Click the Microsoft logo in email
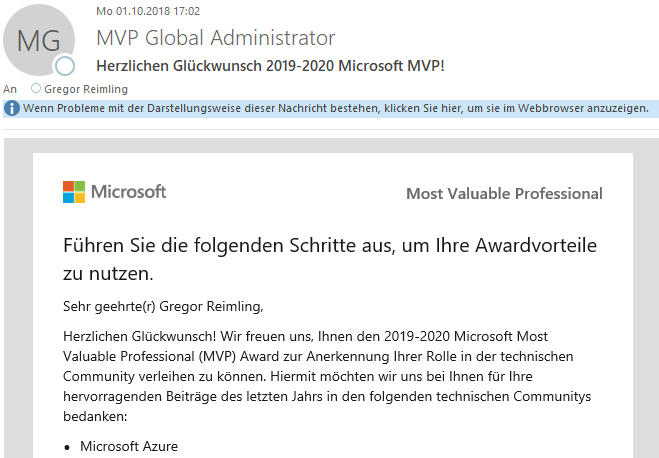 tap(115, 192)
